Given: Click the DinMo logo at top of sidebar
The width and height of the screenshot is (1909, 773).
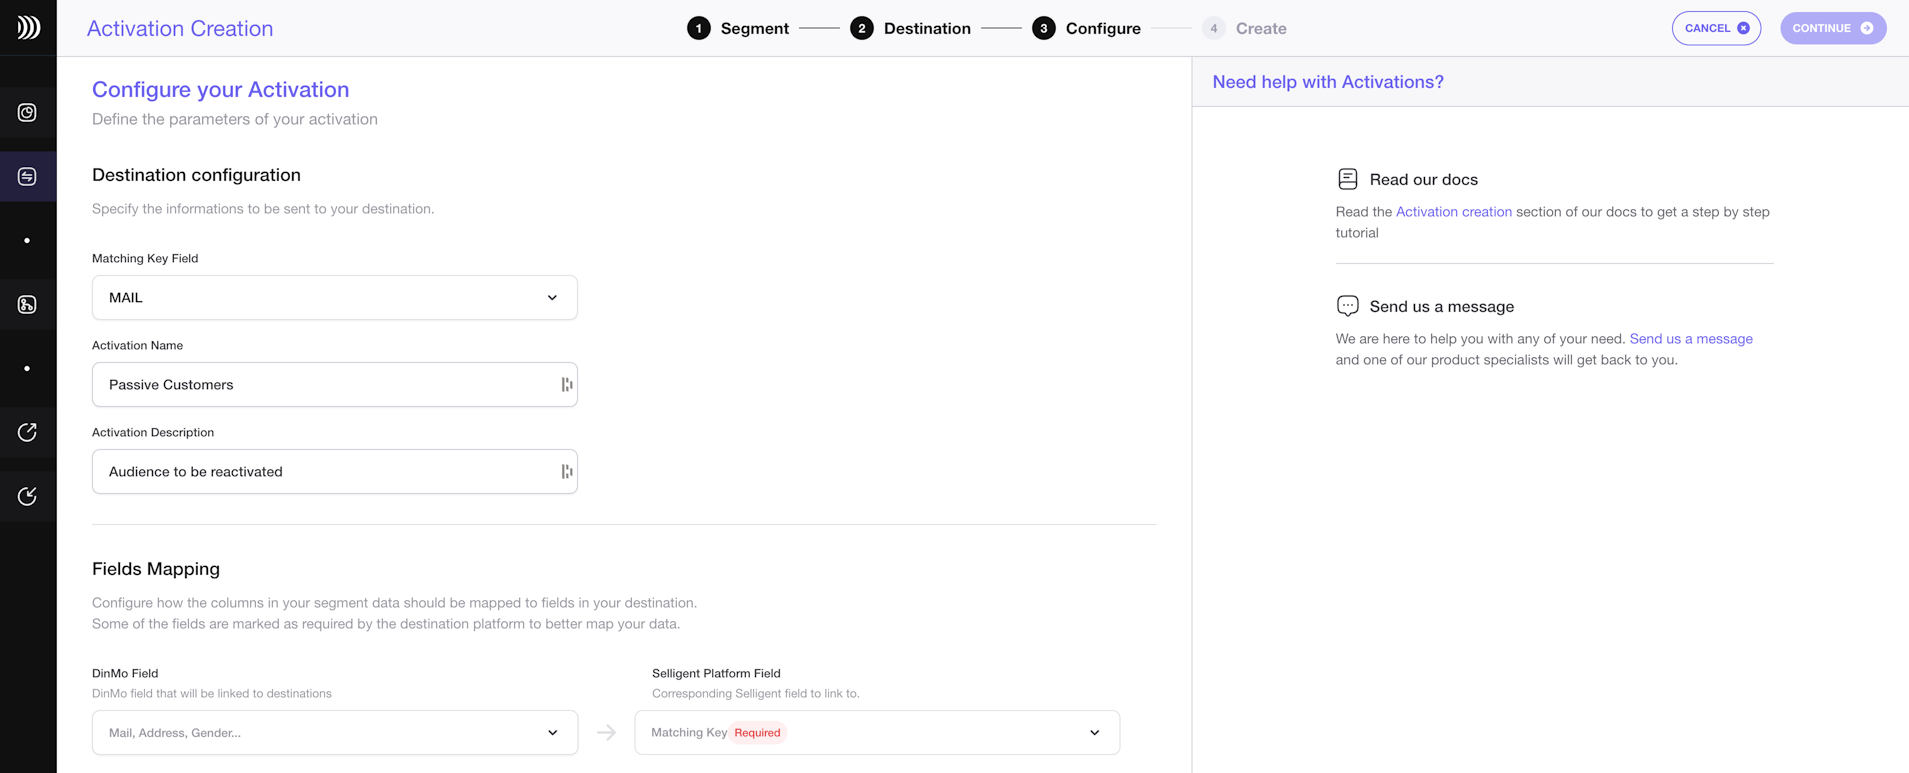Looking at the screenshot, I should (27, 27).
